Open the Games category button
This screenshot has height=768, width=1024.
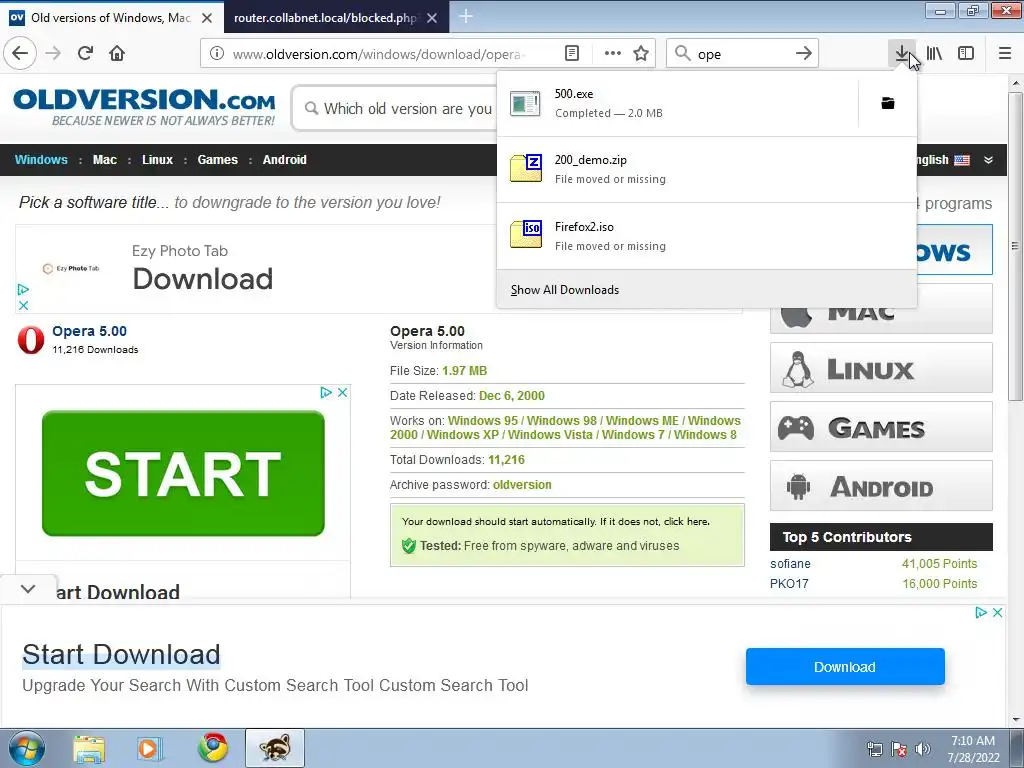click(x=881, y=427)
